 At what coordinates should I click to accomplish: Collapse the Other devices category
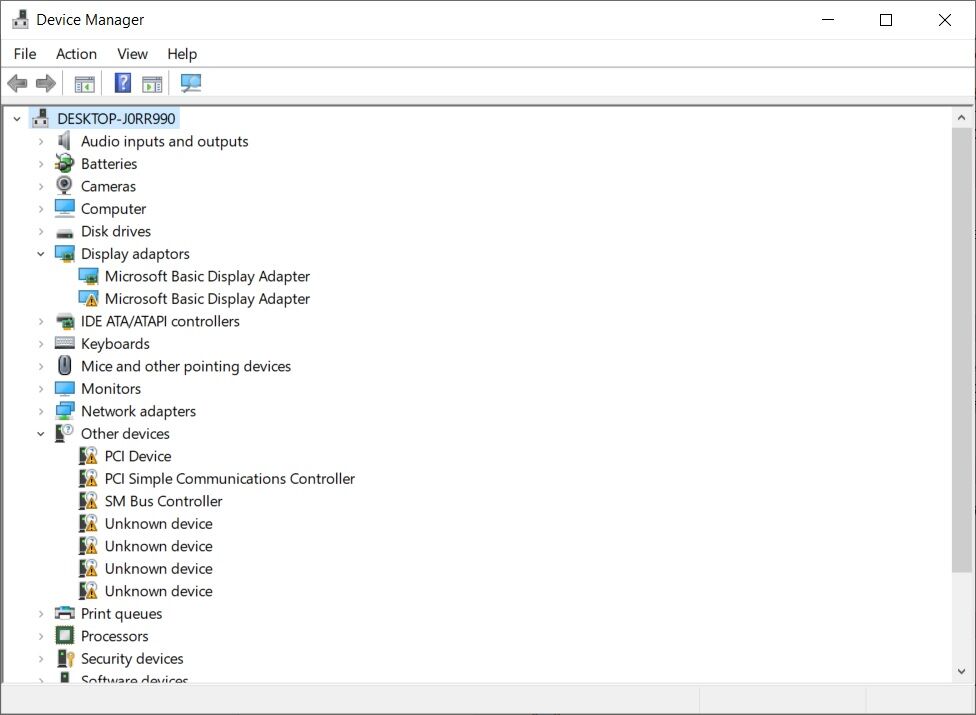tap(40, 434)
